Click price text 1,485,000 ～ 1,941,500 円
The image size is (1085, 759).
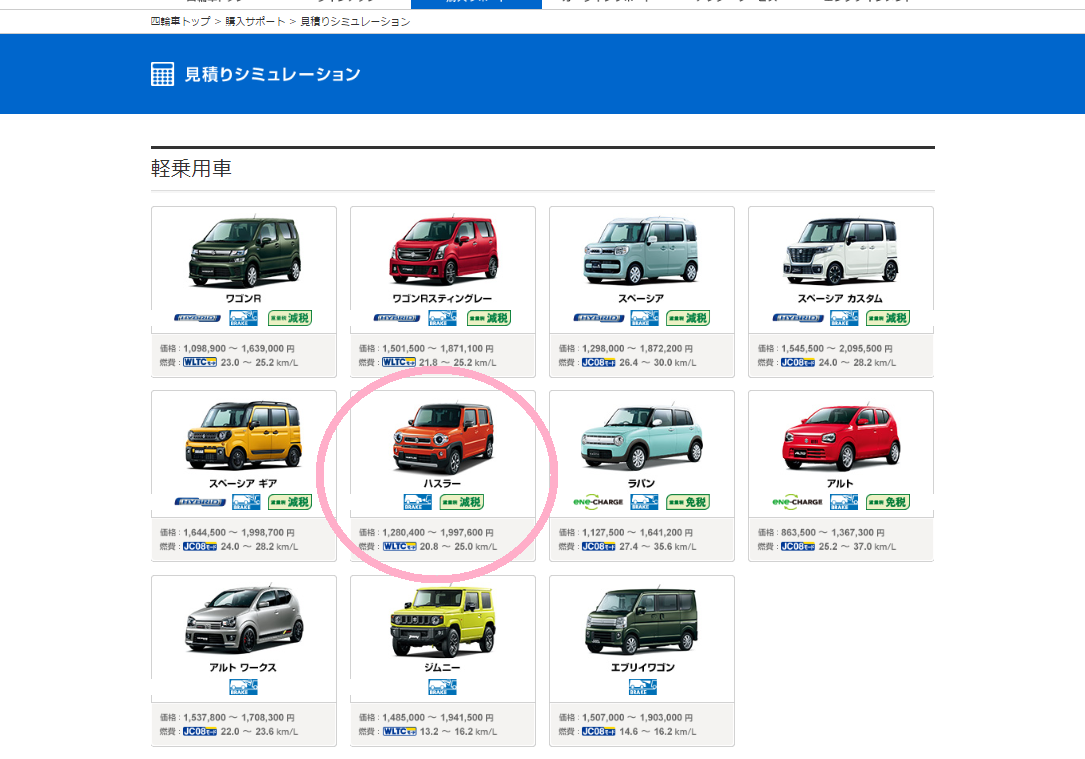pos(438,717)
